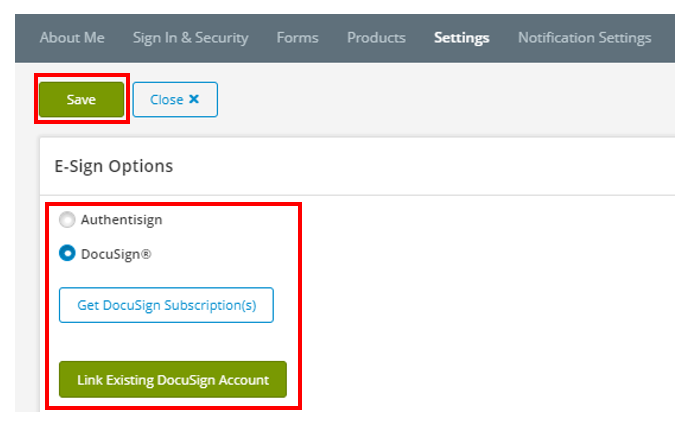Open the About Me tab
This screenshot has width=690, height=426.
click(72, 38)
